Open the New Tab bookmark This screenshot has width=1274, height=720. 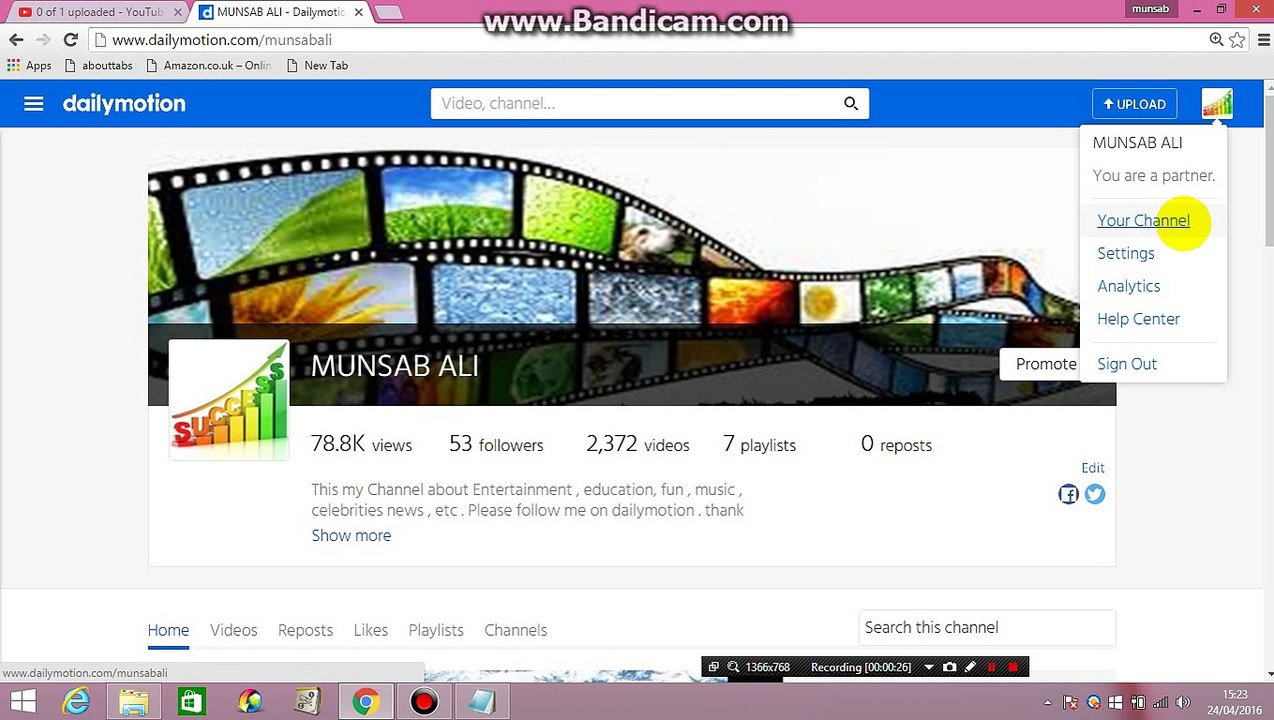click(x=317, y=65)
